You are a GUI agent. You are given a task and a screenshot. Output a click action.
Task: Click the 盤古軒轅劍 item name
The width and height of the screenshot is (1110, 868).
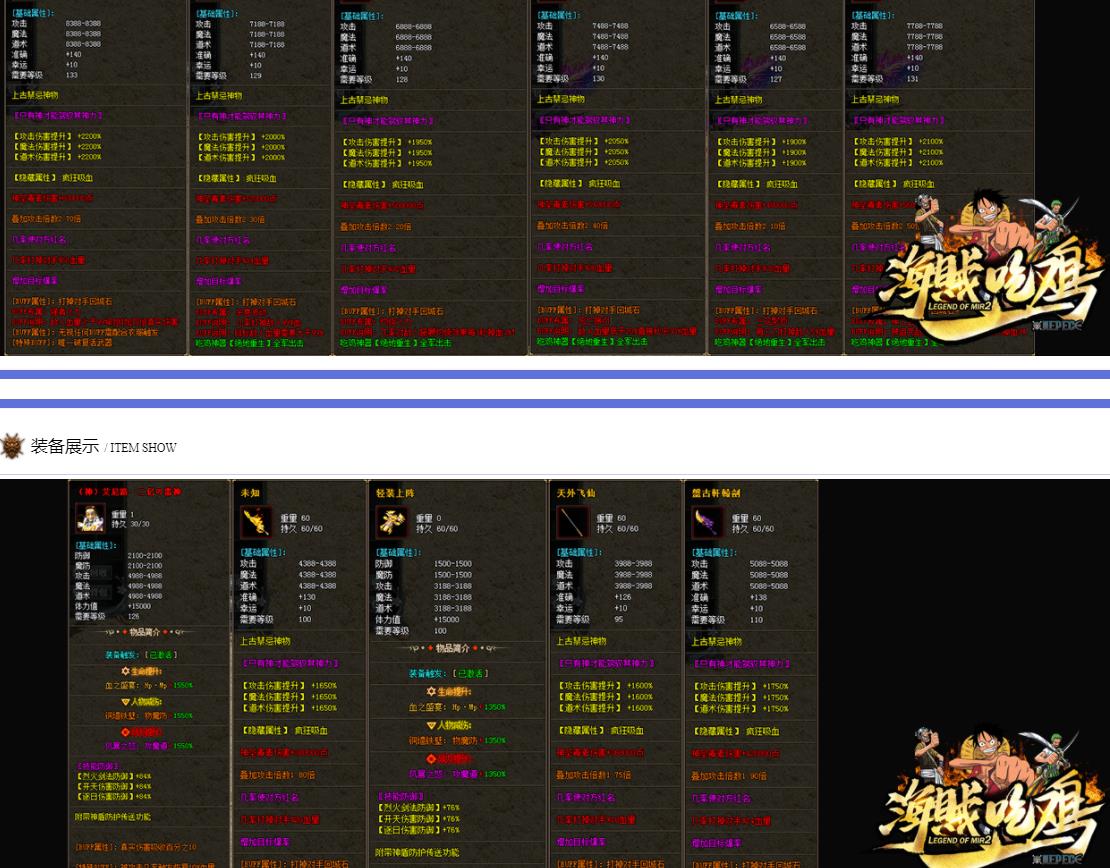(x=716, y=492)
